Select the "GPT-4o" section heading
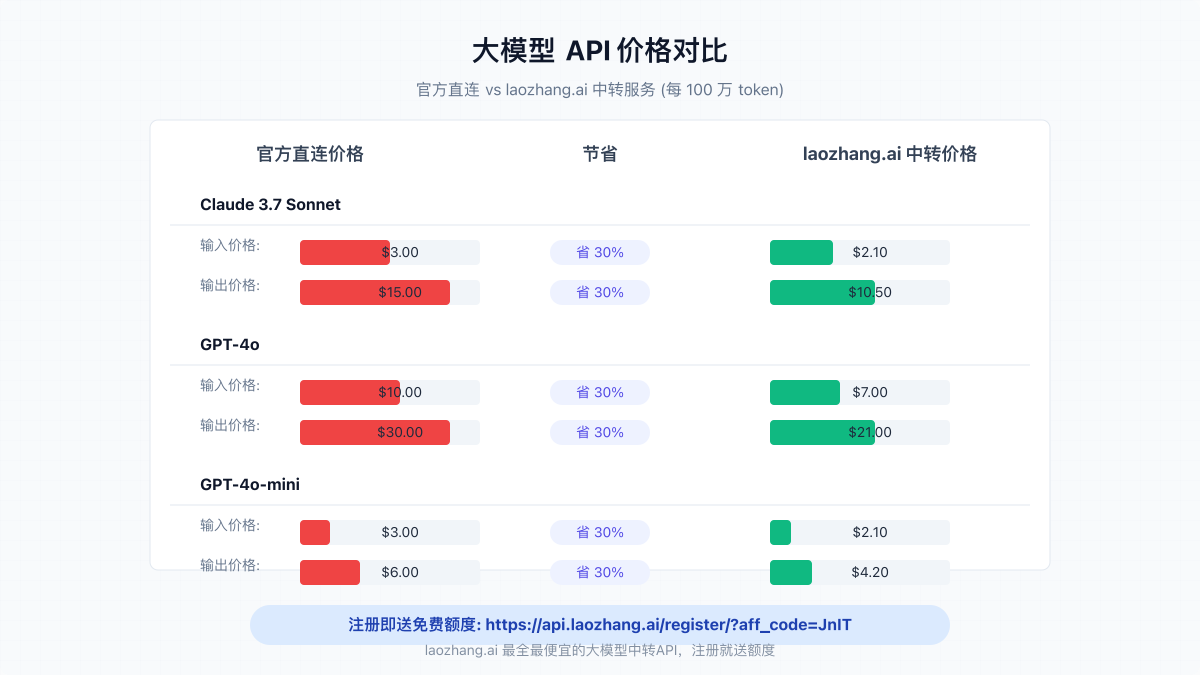This screenshot has width=1200, height=675. pos(230,345)
